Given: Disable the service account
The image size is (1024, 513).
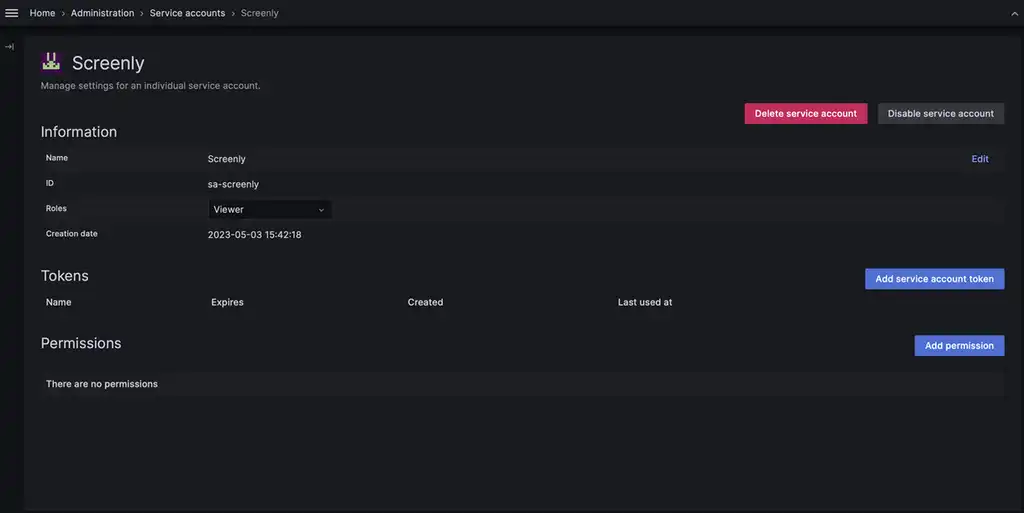Looking at the screenshot, I should coord(940,114).
